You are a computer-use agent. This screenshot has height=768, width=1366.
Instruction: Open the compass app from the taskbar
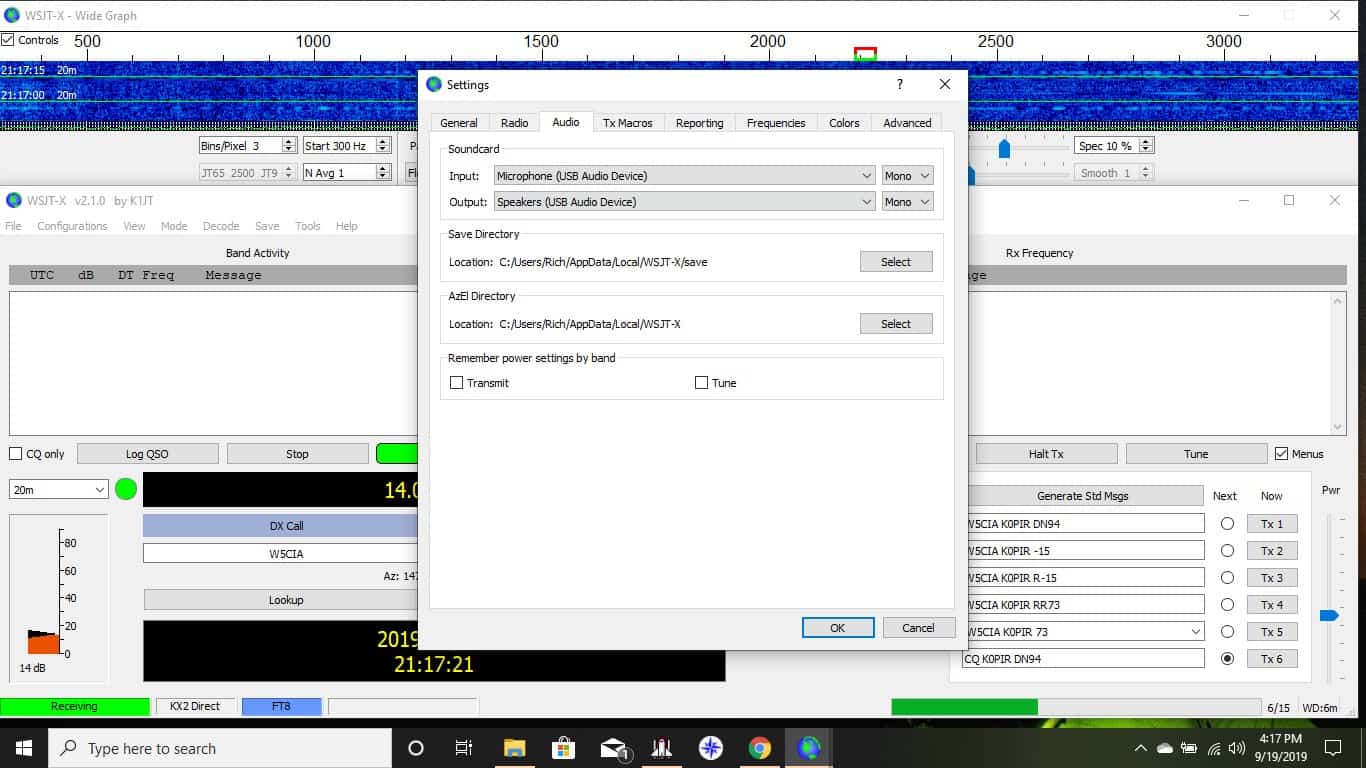tap(710, 747)
